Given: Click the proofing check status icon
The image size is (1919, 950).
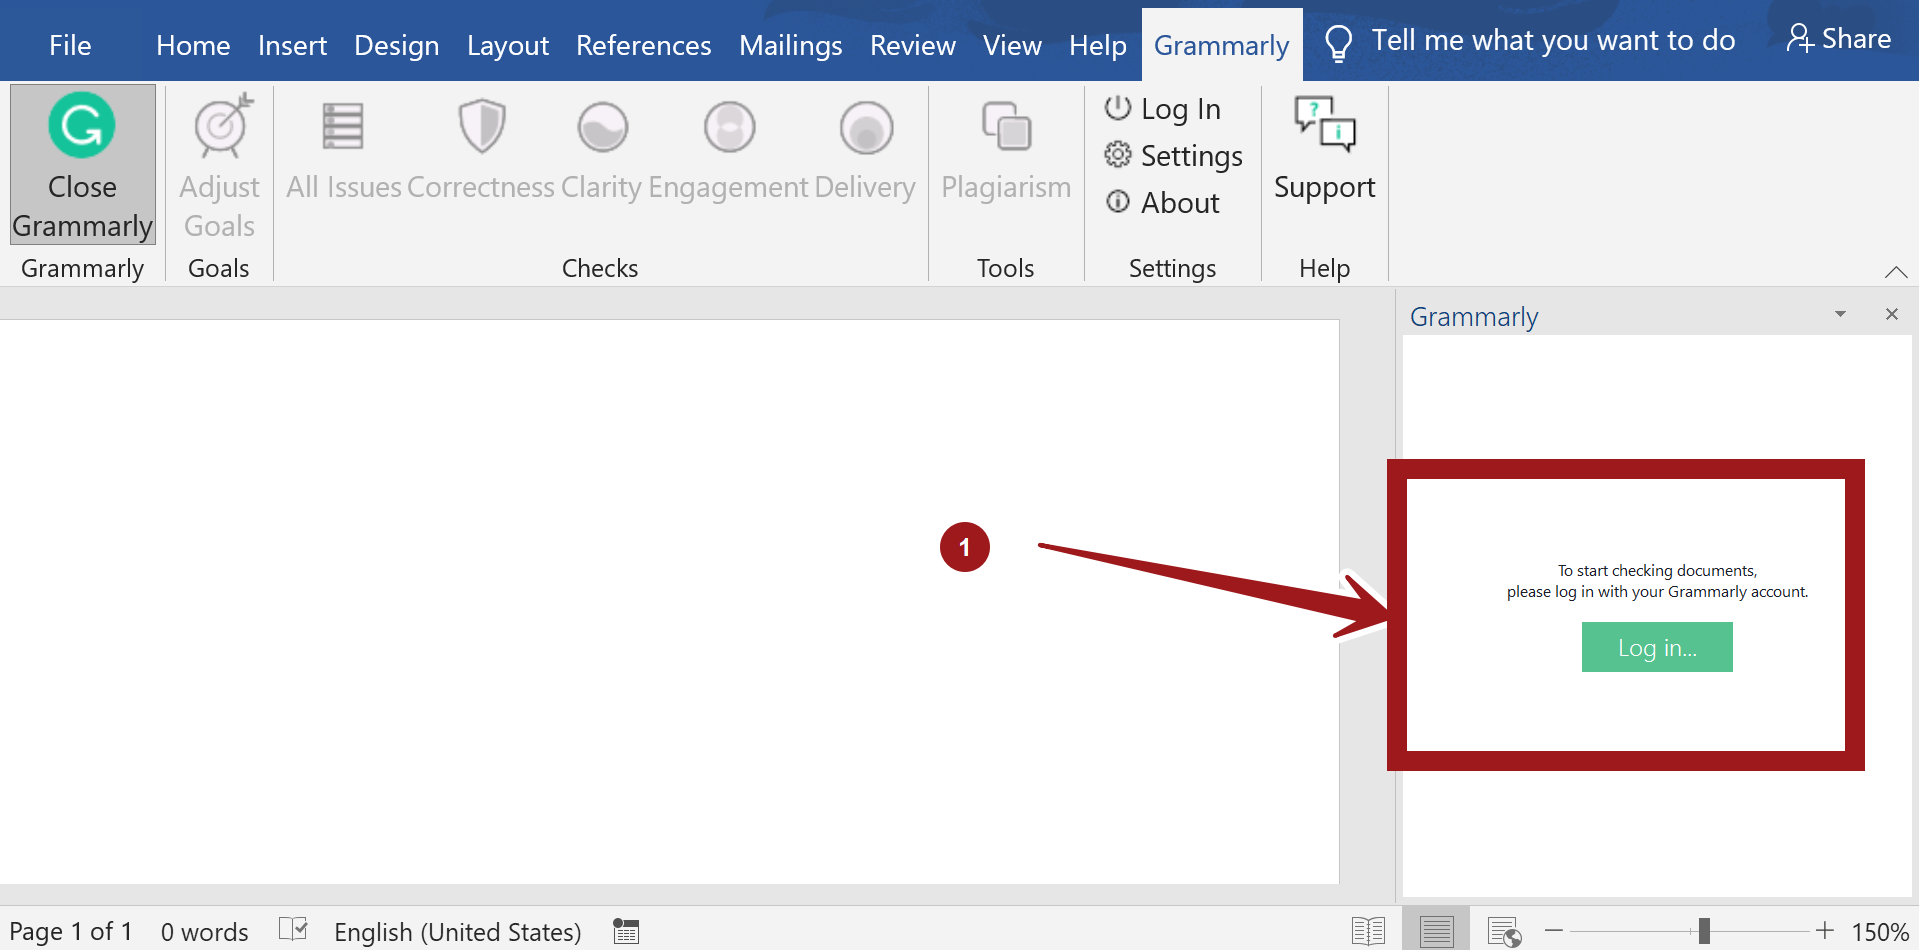Looking at the screenshot, I should 293,930.
